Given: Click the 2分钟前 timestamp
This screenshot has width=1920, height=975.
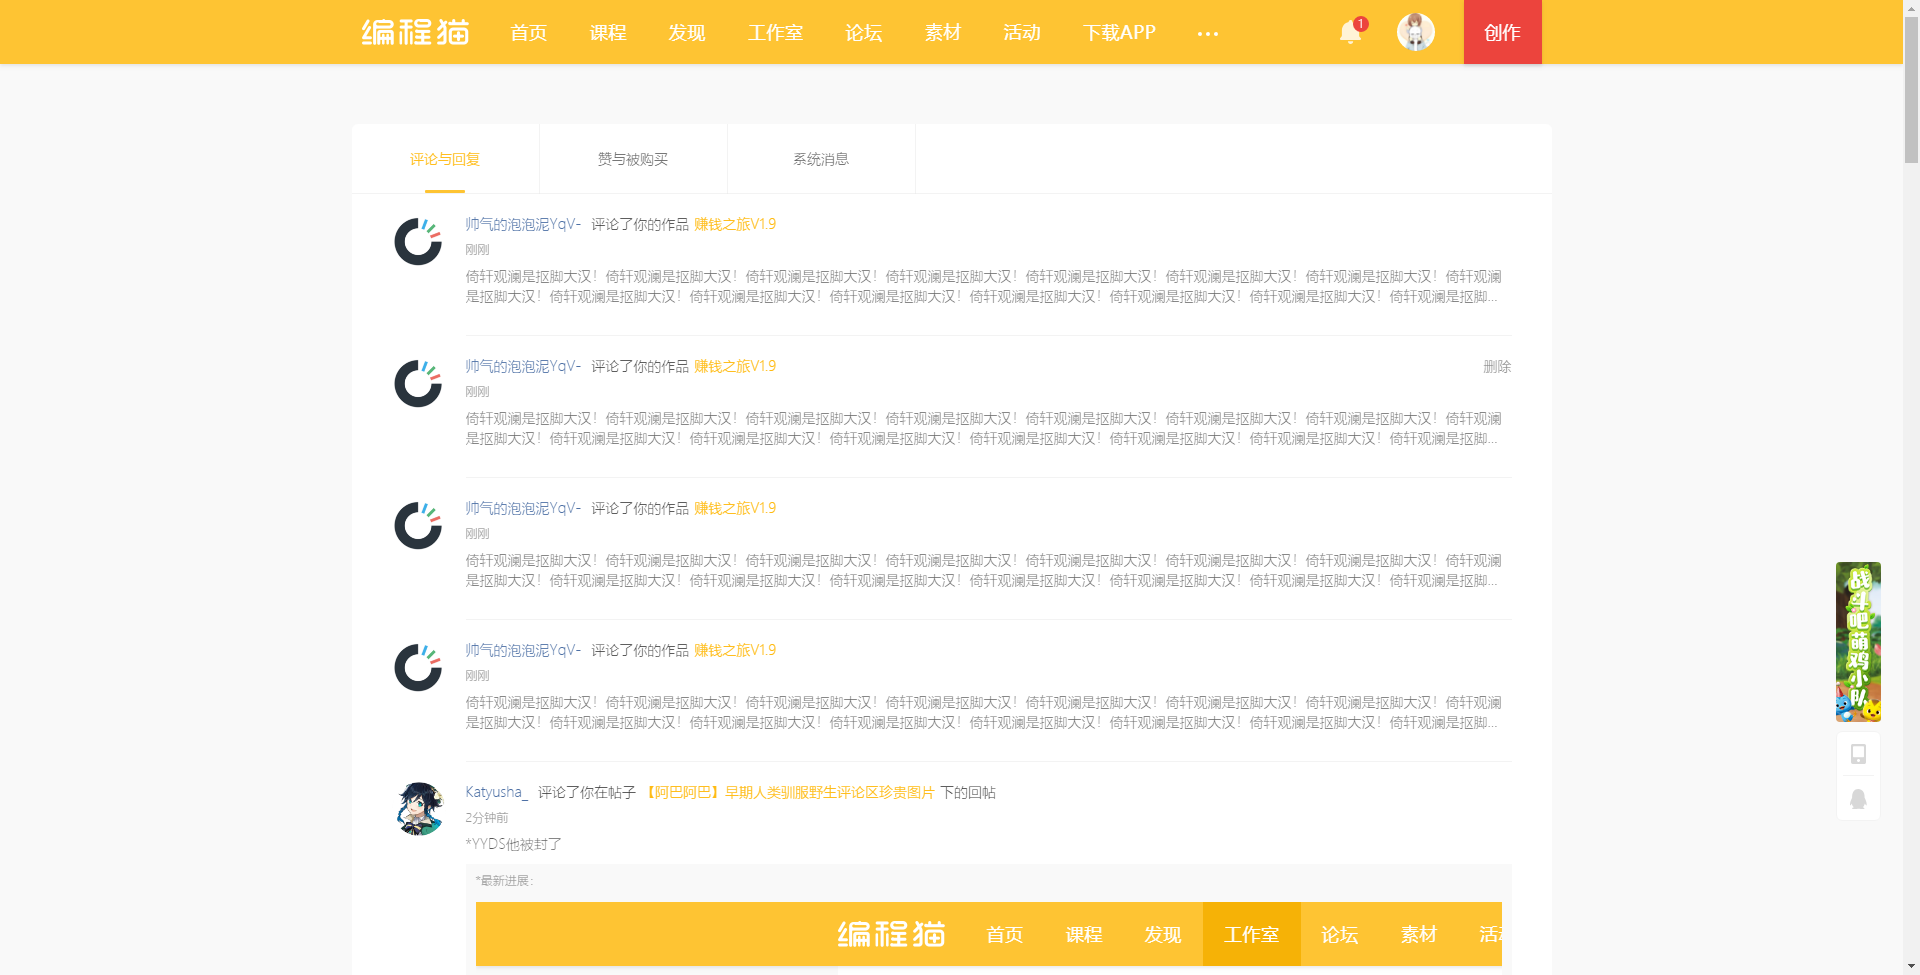Looking at the screenshot, I should pyautogui.click(x=487, y=818).
